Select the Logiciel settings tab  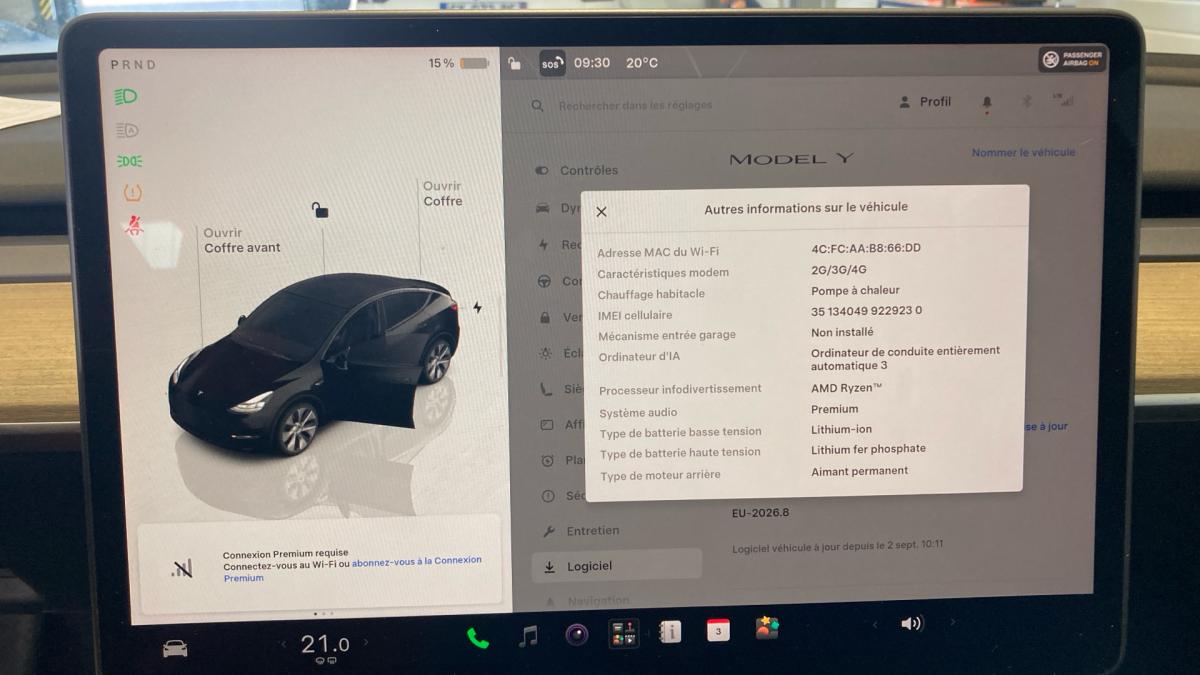point(616,565)
